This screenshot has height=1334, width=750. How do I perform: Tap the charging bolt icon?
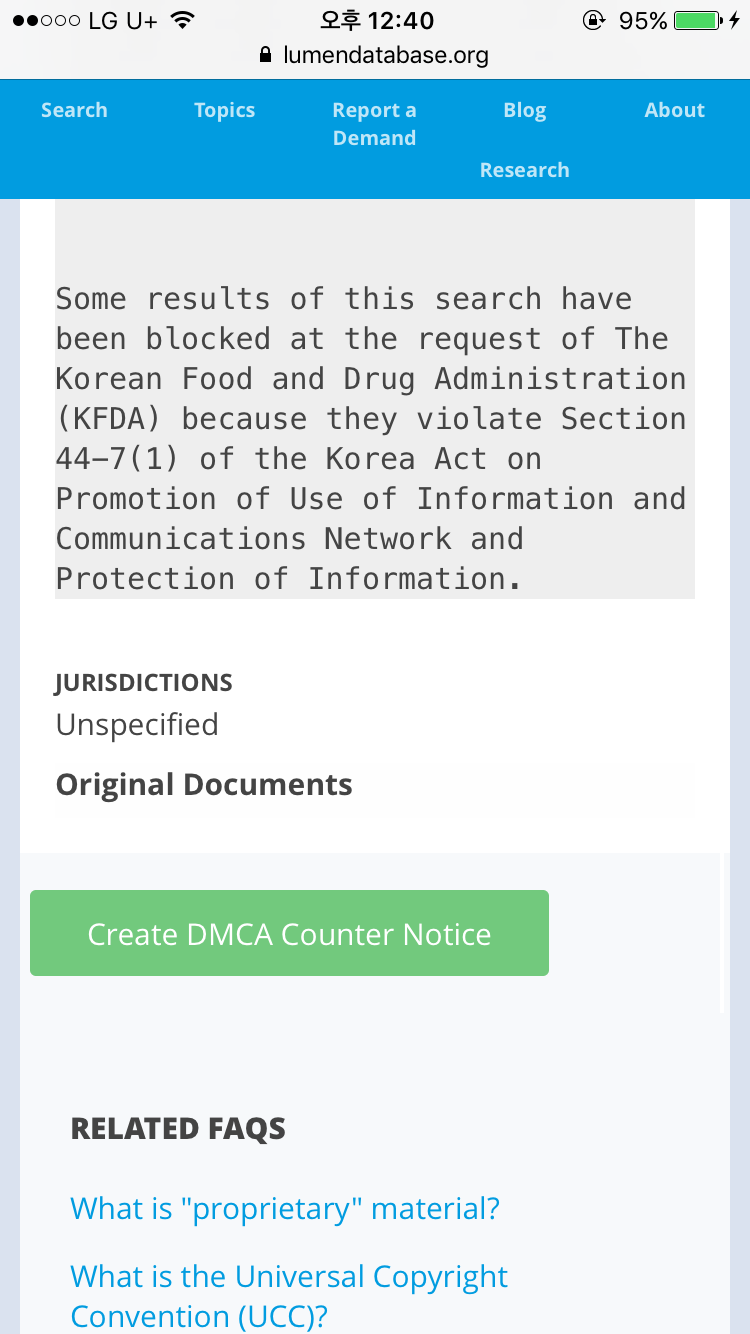[x=735, y=20]
